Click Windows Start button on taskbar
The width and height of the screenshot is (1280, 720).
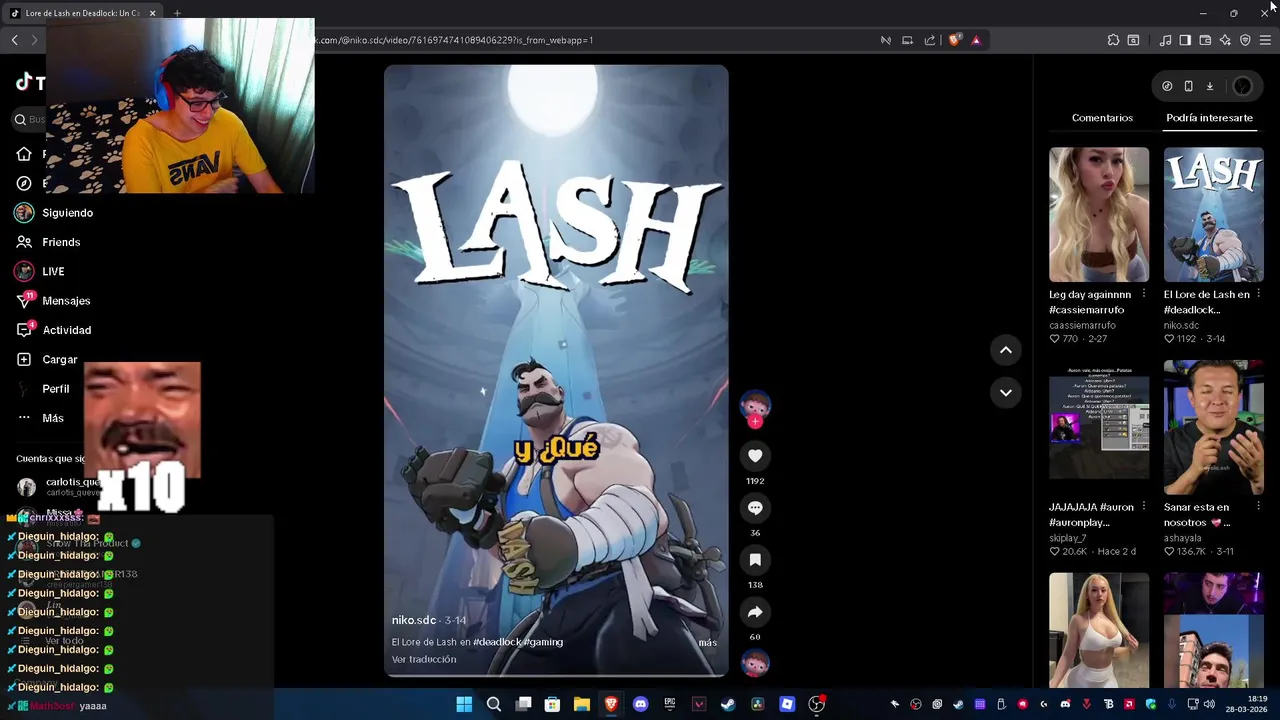coord(464,704)
